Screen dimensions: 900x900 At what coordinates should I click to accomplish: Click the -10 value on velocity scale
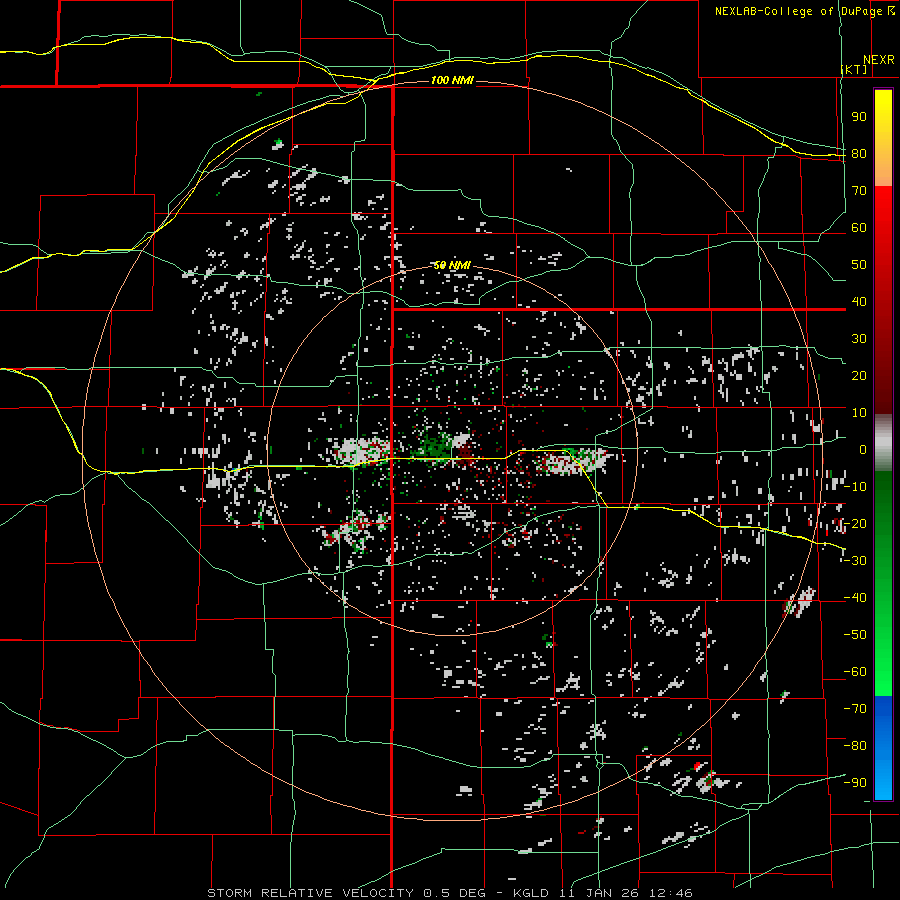[855, 487]
